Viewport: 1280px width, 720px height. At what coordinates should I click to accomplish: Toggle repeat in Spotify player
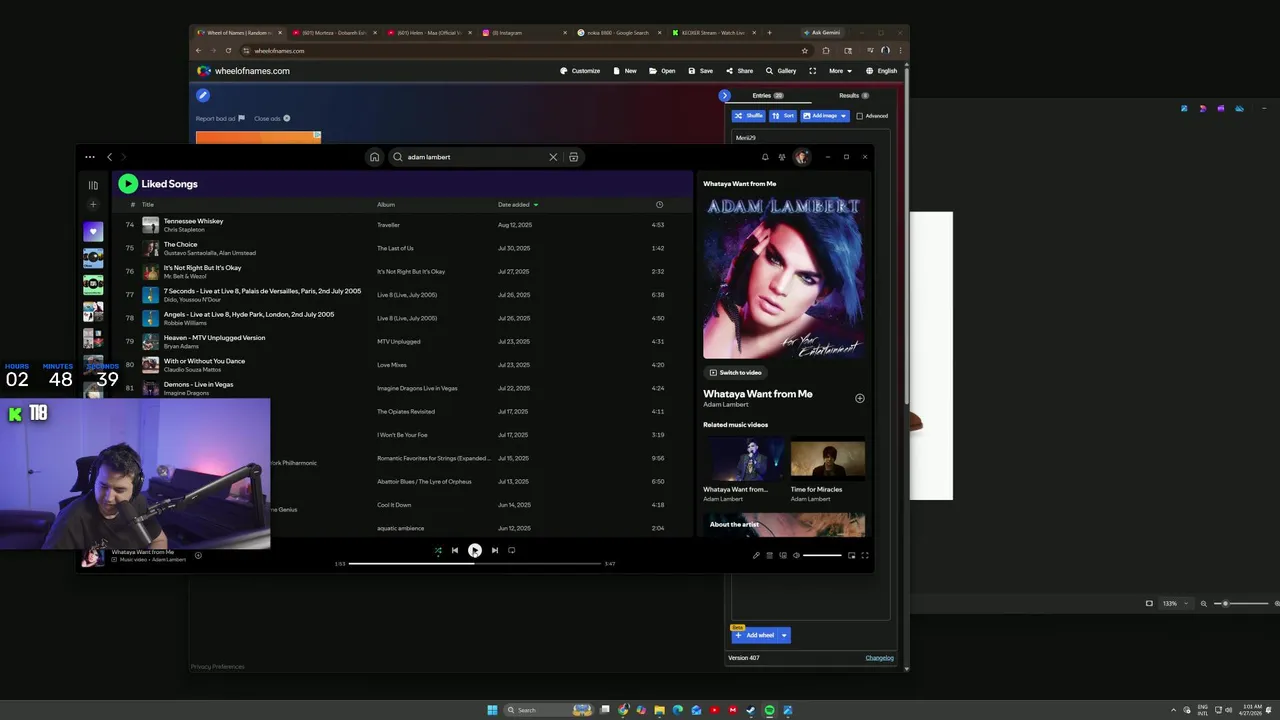[511, 550]
